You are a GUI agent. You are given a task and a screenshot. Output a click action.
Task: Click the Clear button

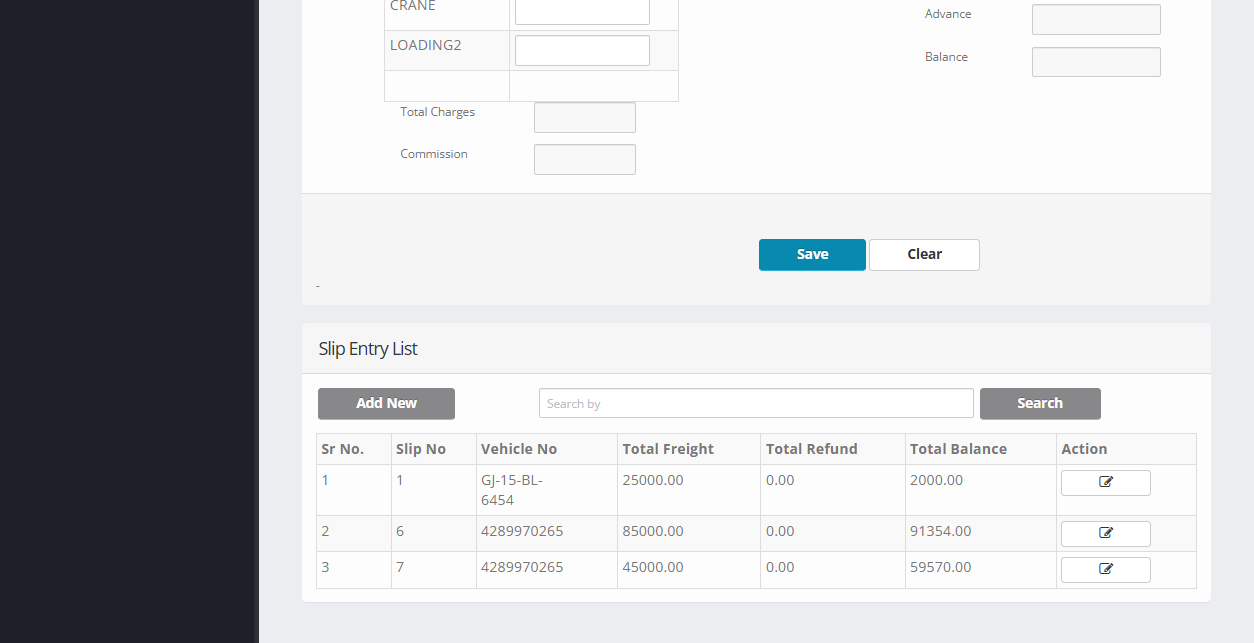click(x=924, y=255)
